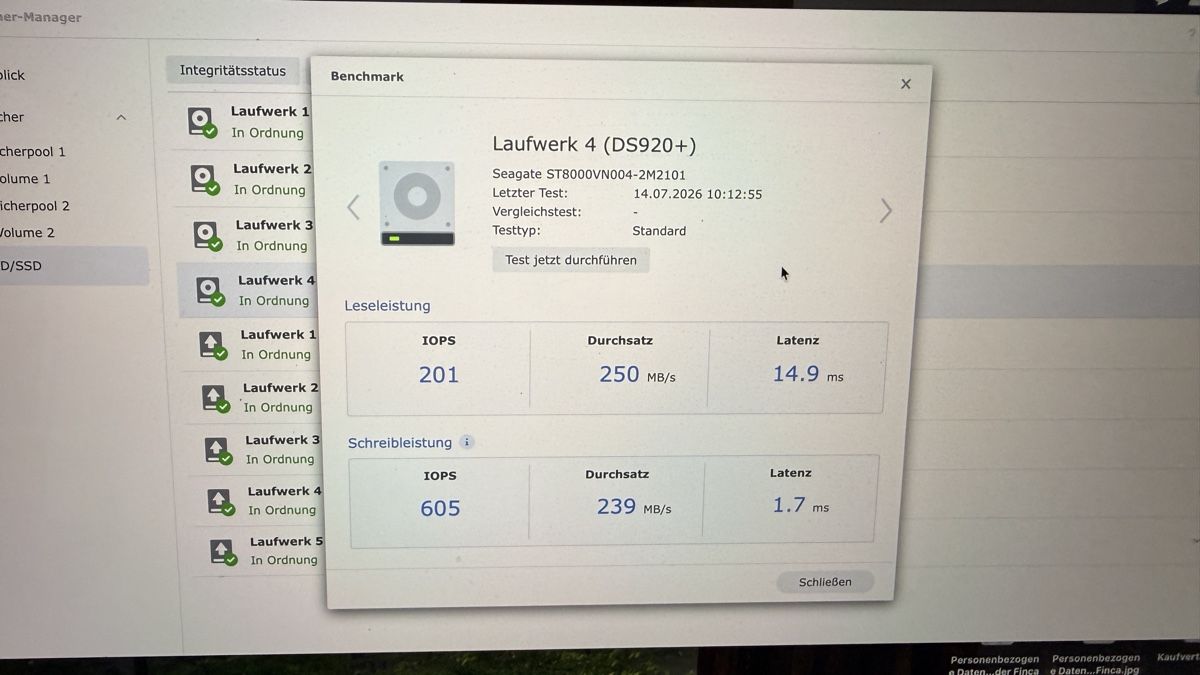Open the HDD/SSD sidebar entry
Viewport: 1200px width, 675px height.
click(72, 266)
